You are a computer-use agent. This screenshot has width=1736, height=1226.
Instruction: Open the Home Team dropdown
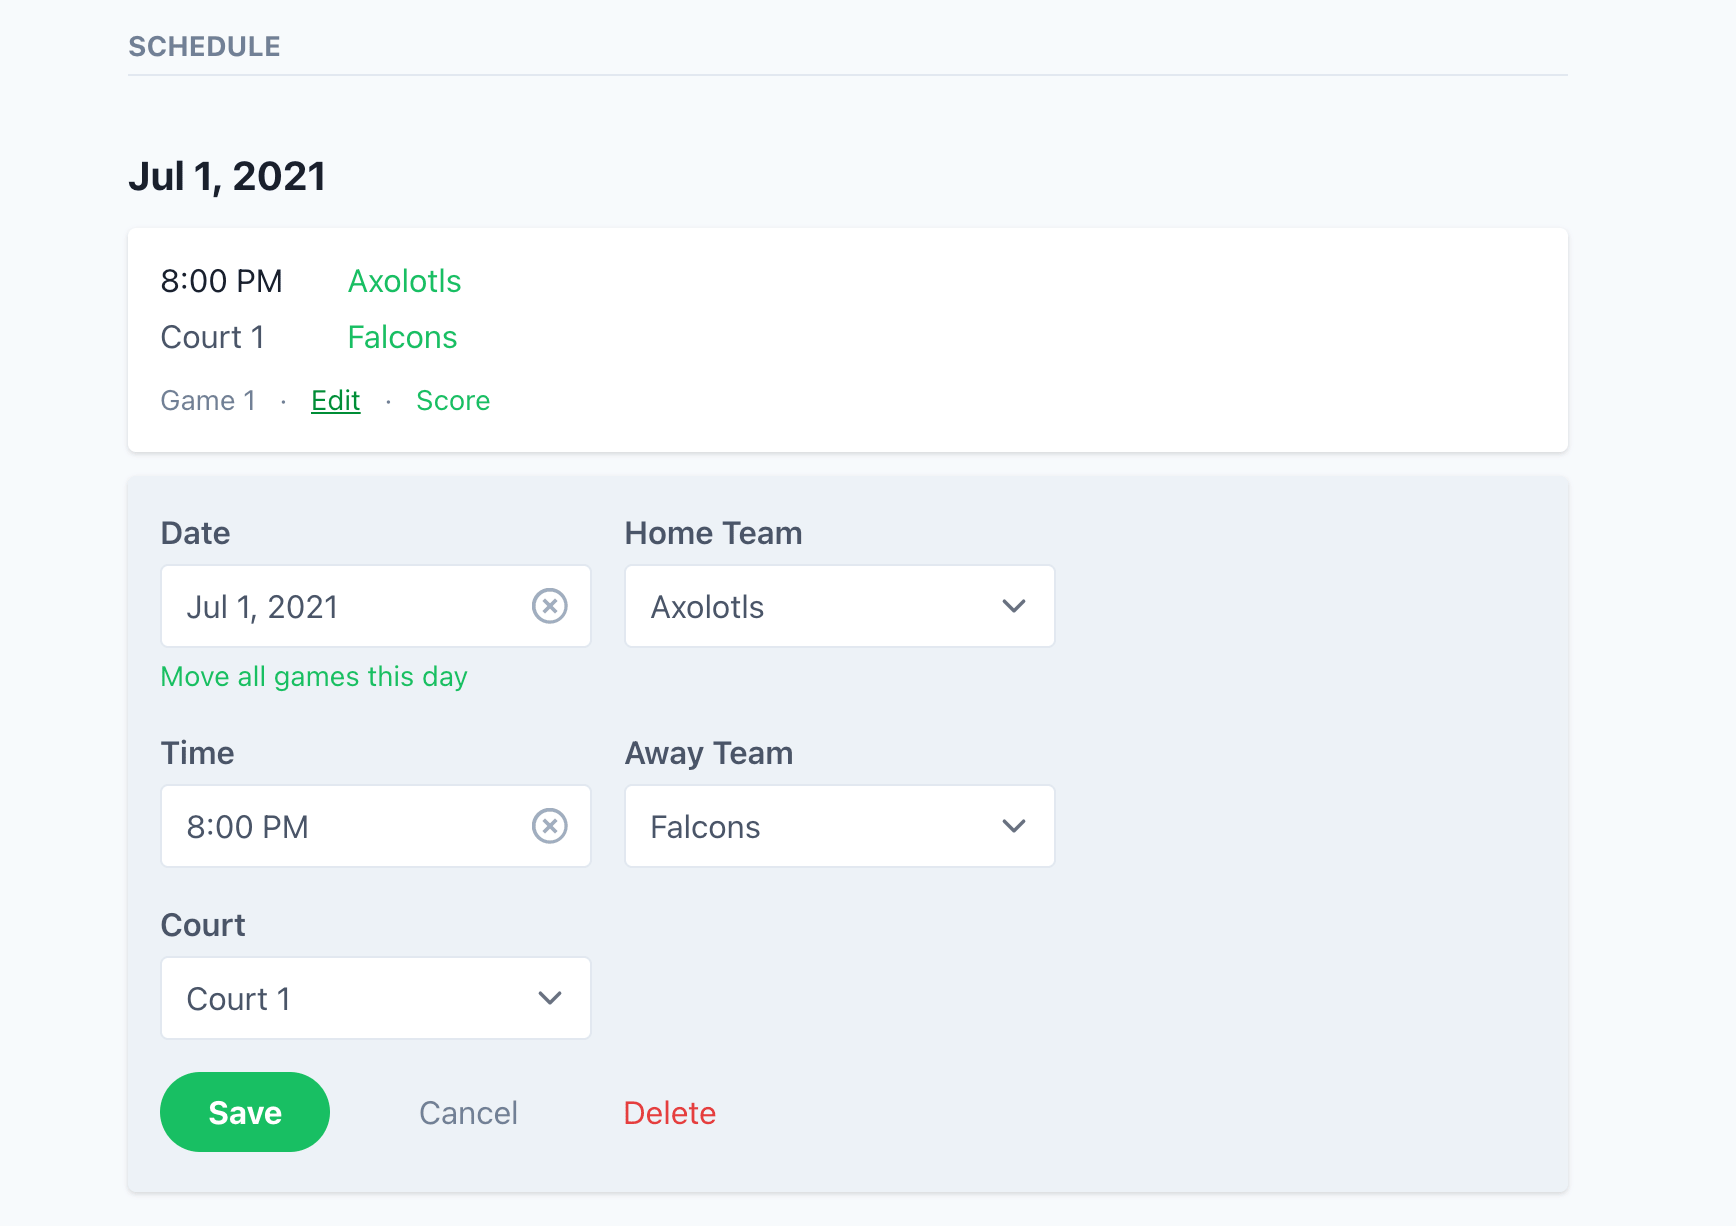(1013, 606)
